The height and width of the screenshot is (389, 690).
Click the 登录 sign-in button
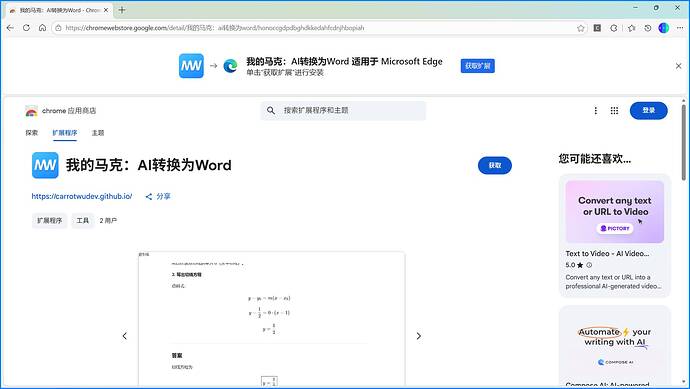point(649,110)
